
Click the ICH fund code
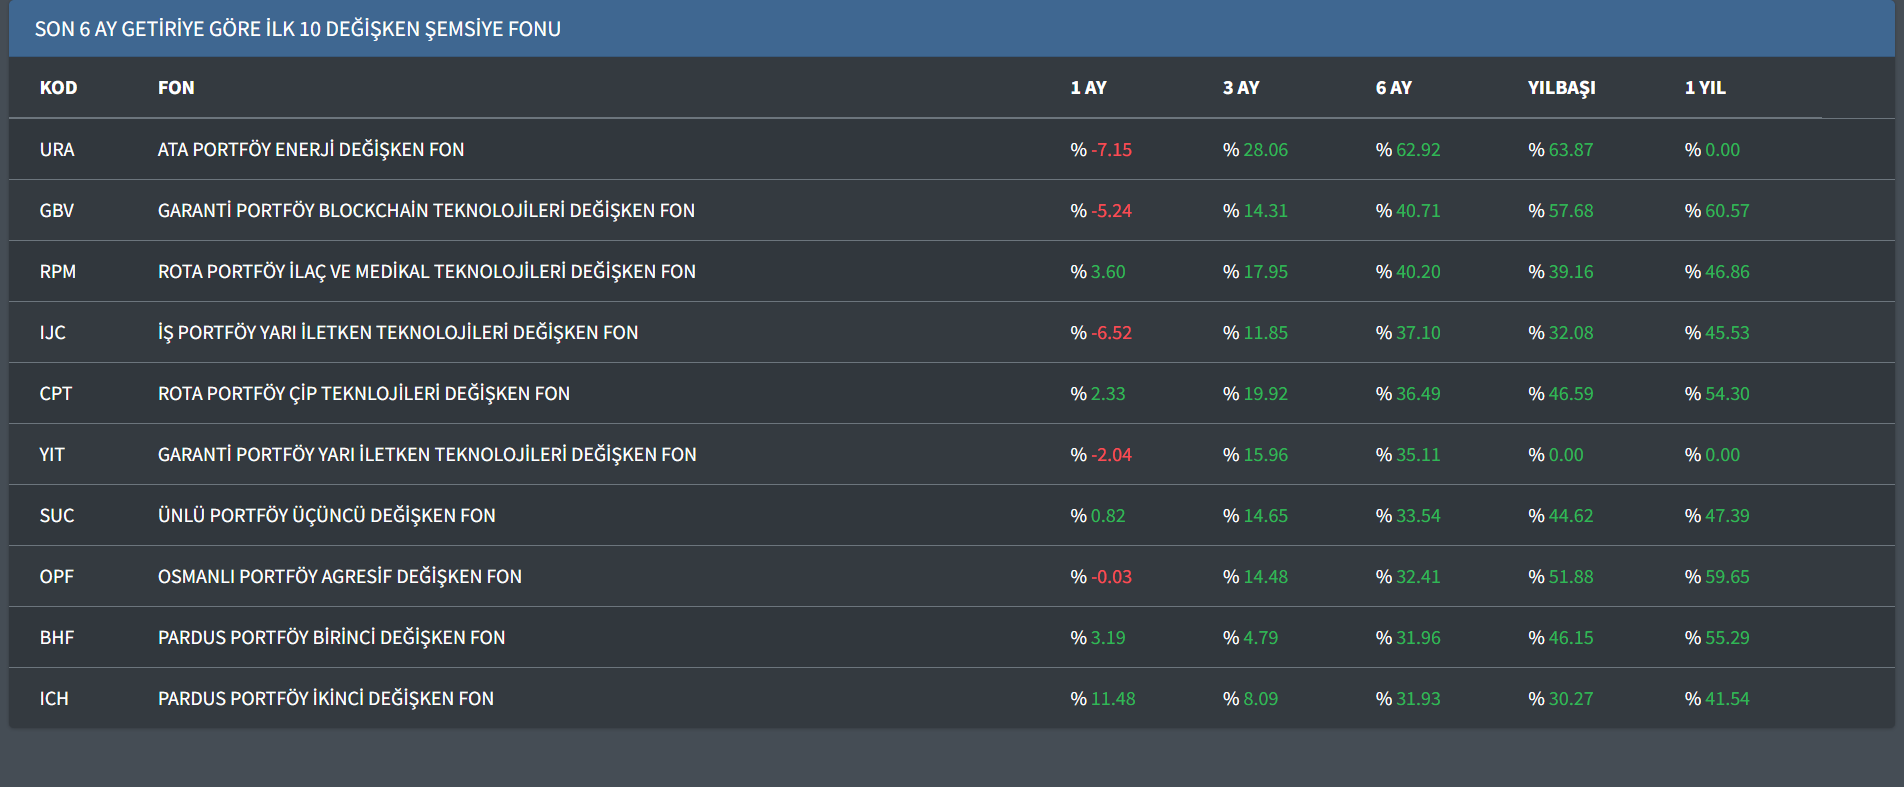(54, 699)
